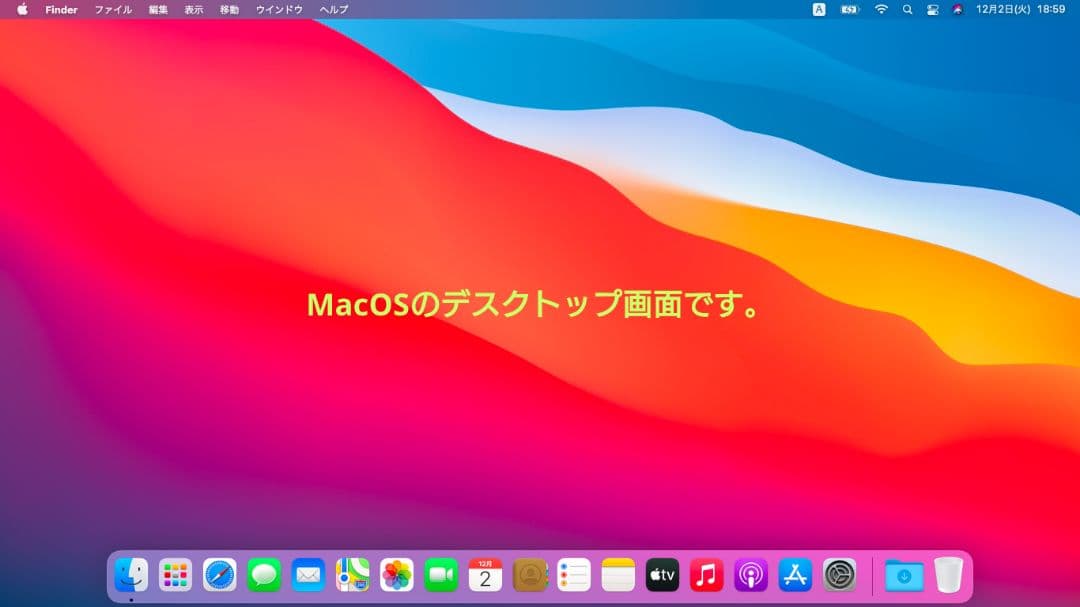
Task: Open the ファイル menu in Finder
Action: (111, 9)
